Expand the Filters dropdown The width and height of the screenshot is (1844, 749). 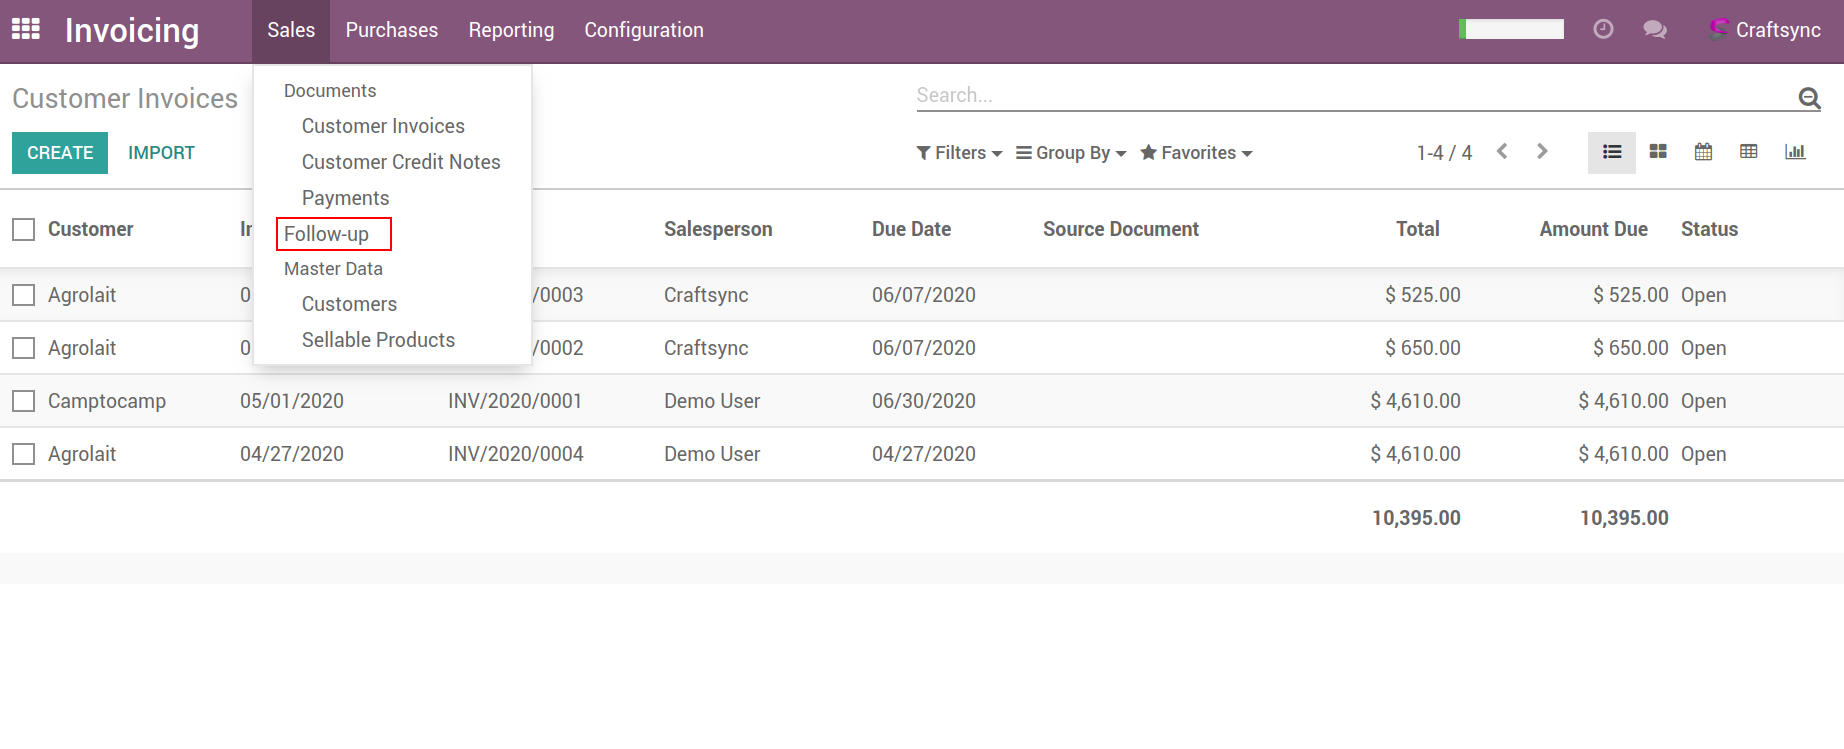point(959,153)
